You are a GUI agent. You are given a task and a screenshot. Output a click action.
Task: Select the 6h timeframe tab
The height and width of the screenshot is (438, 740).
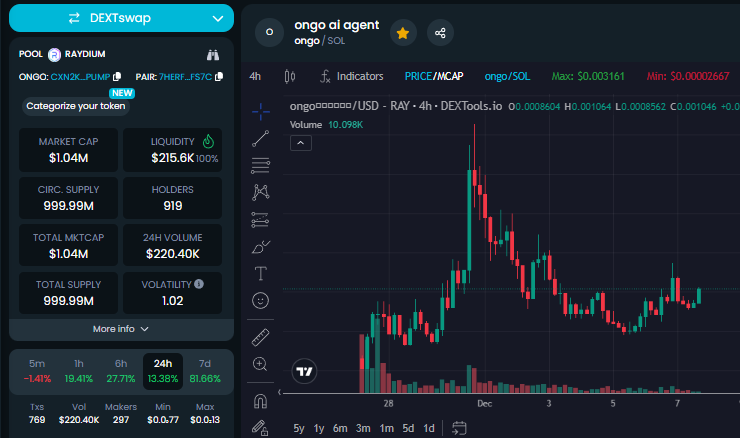[x=121, y=371]
